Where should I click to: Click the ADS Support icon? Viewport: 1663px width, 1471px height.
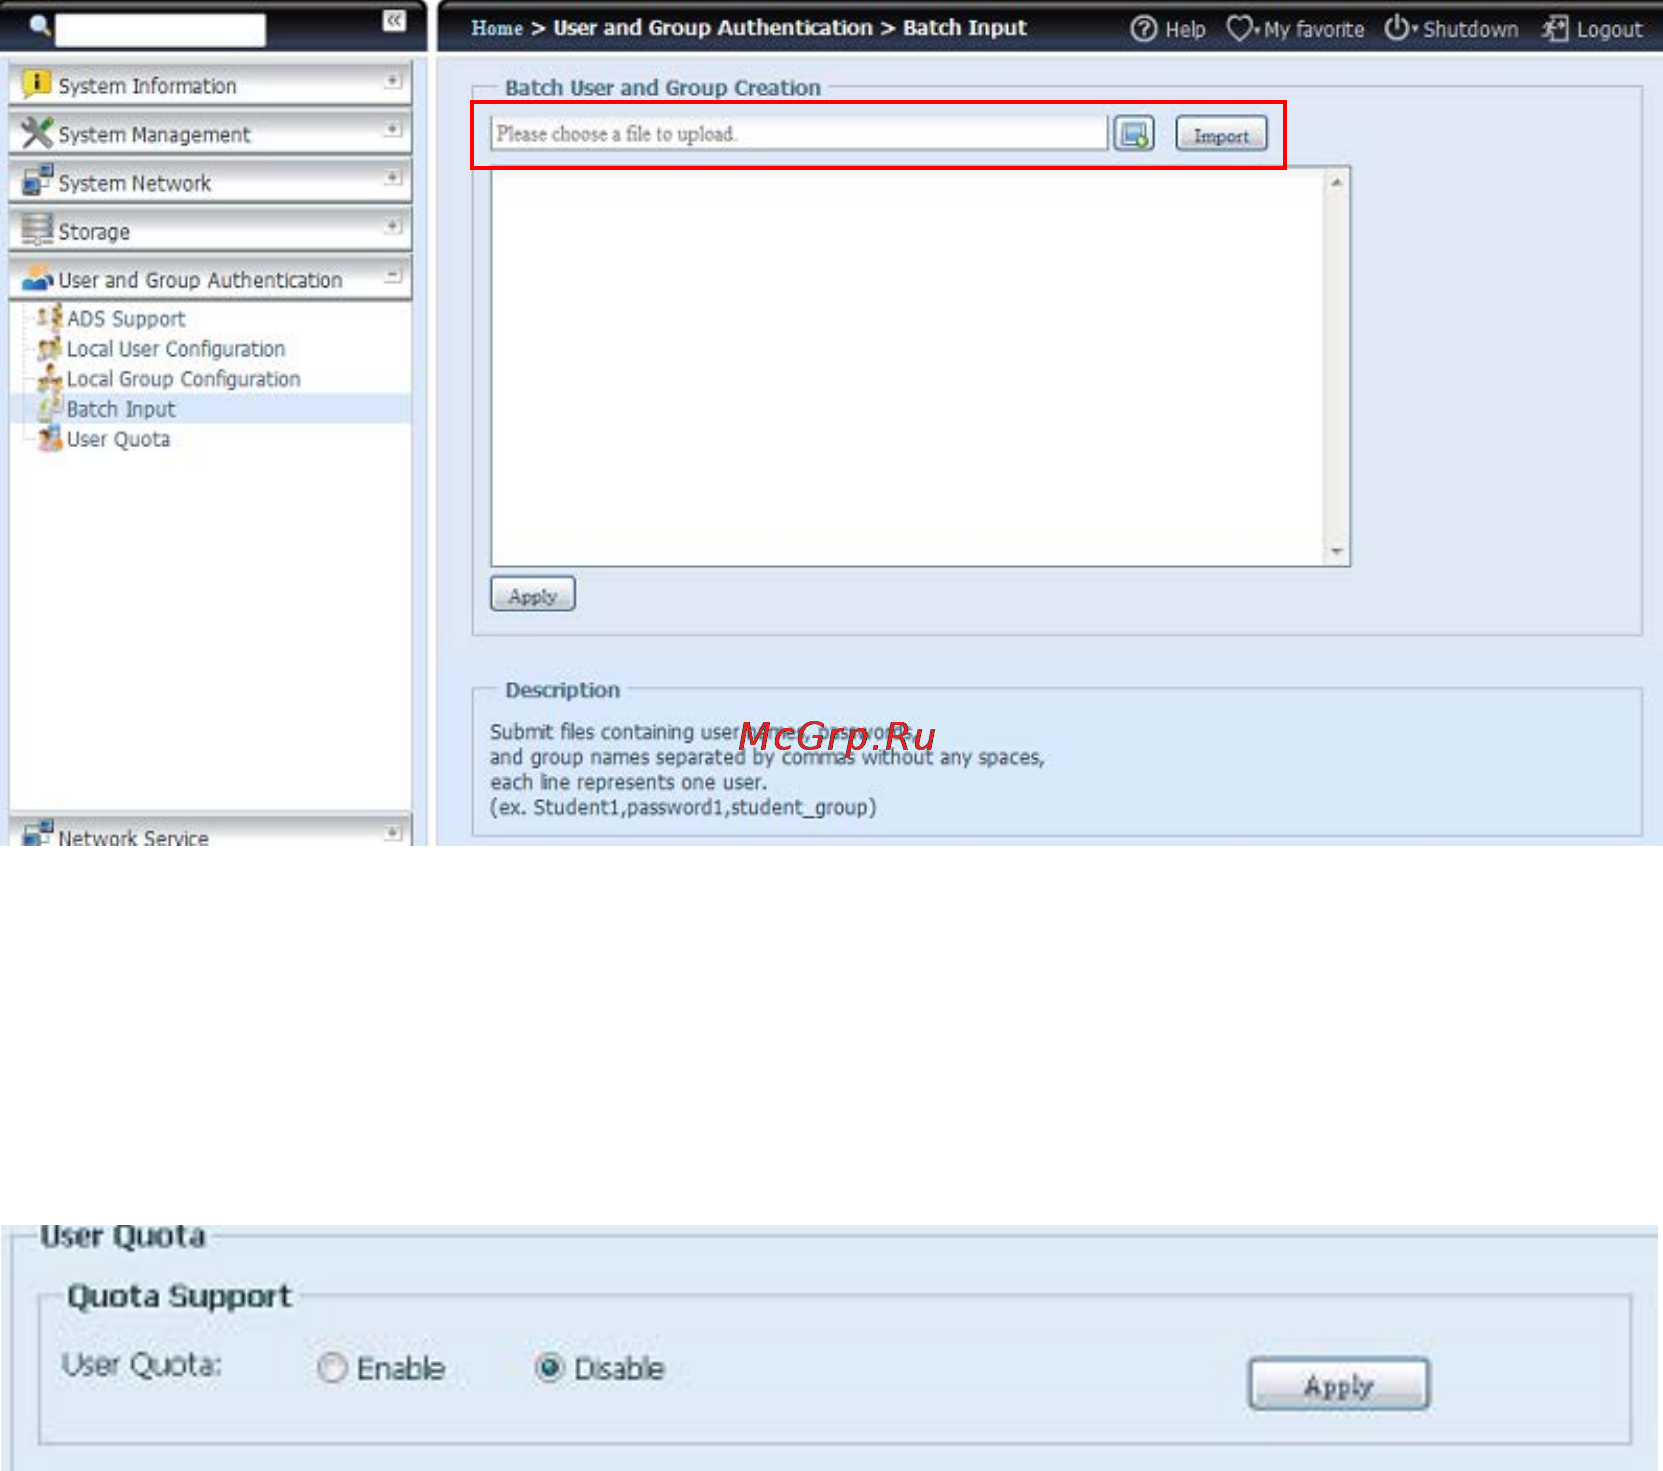(49, 318)
